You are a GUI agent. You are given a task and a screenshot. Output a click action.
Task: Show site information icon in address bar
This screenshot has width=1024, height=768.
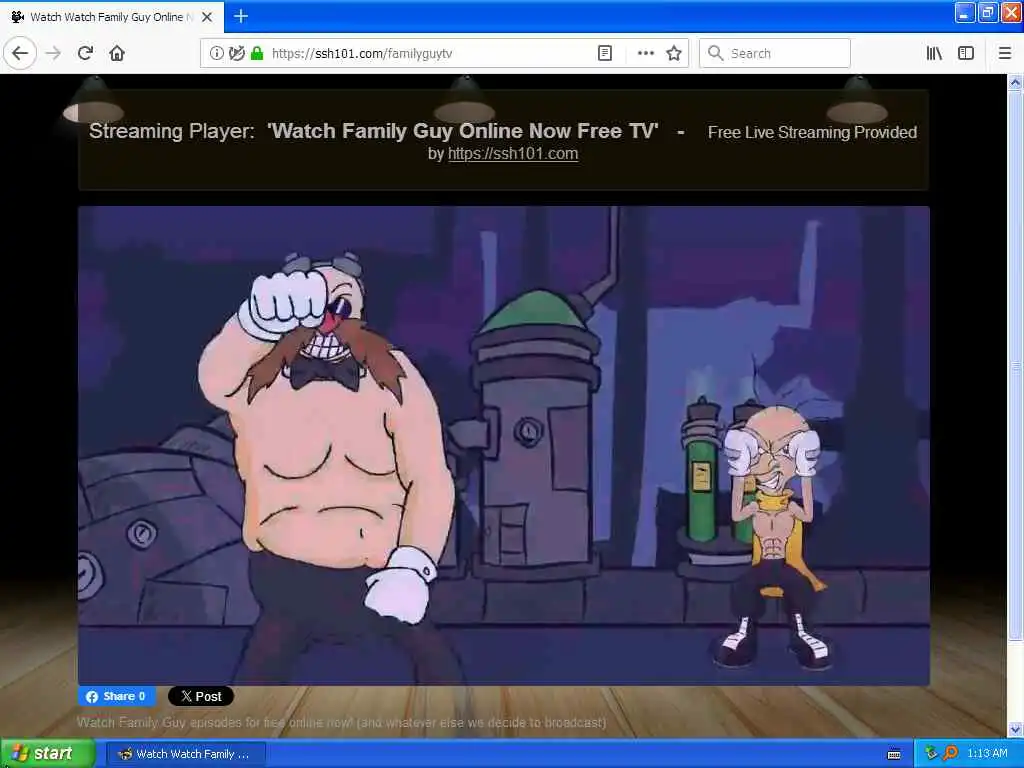[x=216, y=54]
